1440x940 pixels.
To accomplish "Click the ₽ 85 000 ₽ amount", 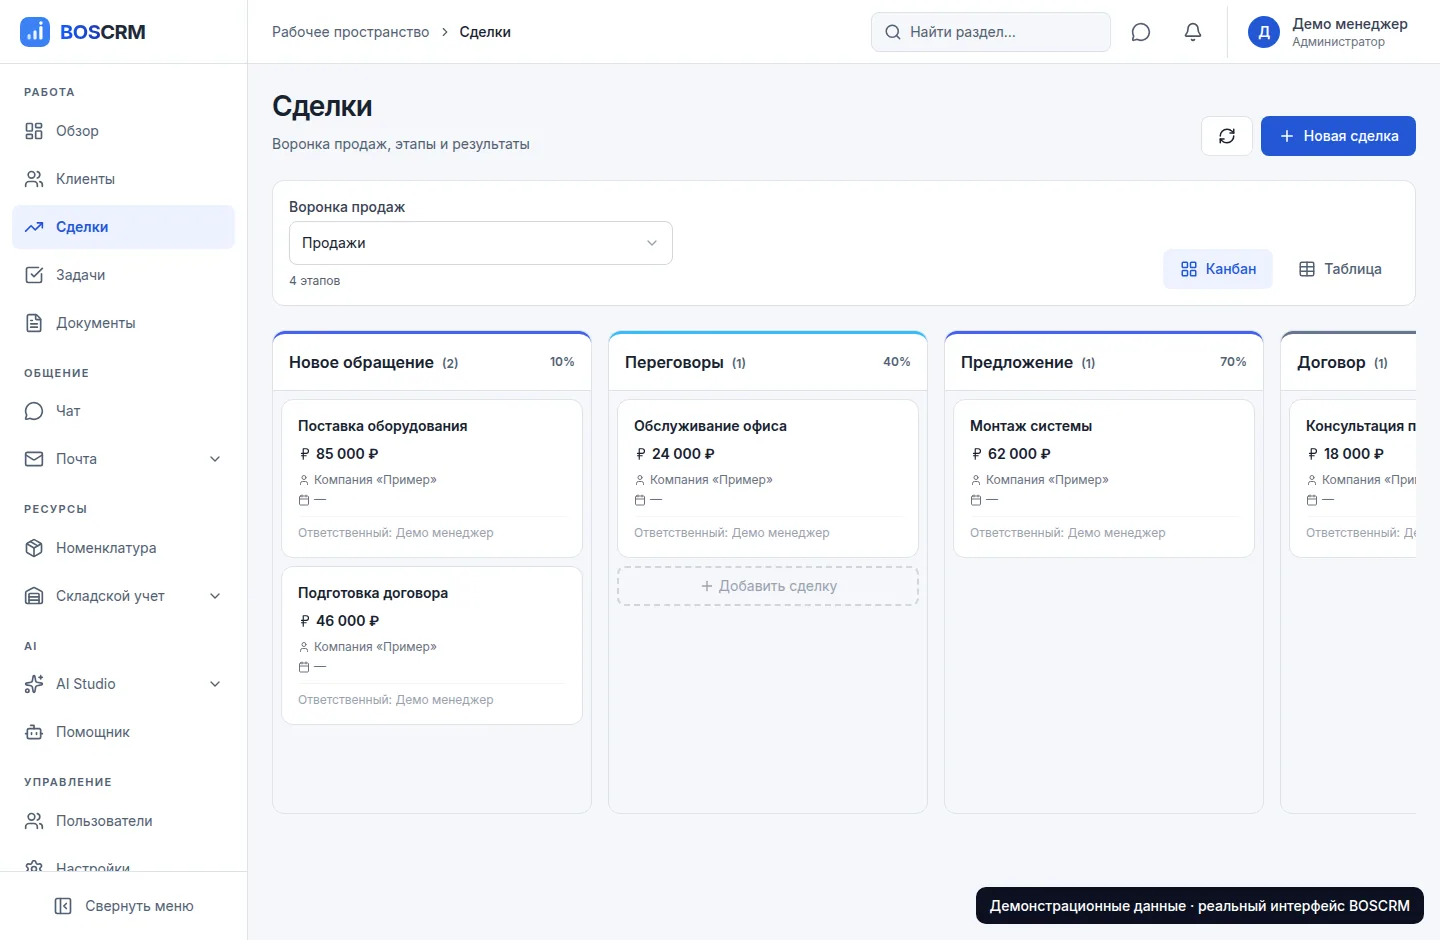I will [x=339, y=454].
